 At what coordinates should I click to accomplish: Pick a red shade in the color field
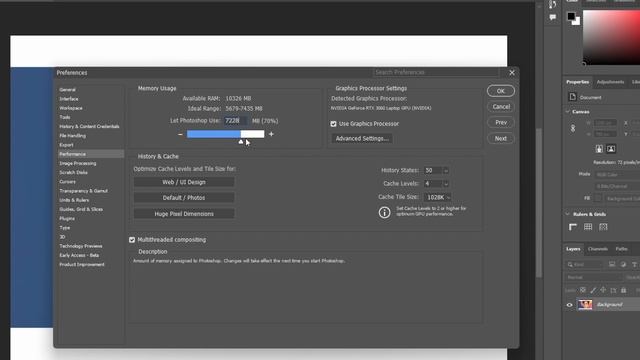click(611, 38)
